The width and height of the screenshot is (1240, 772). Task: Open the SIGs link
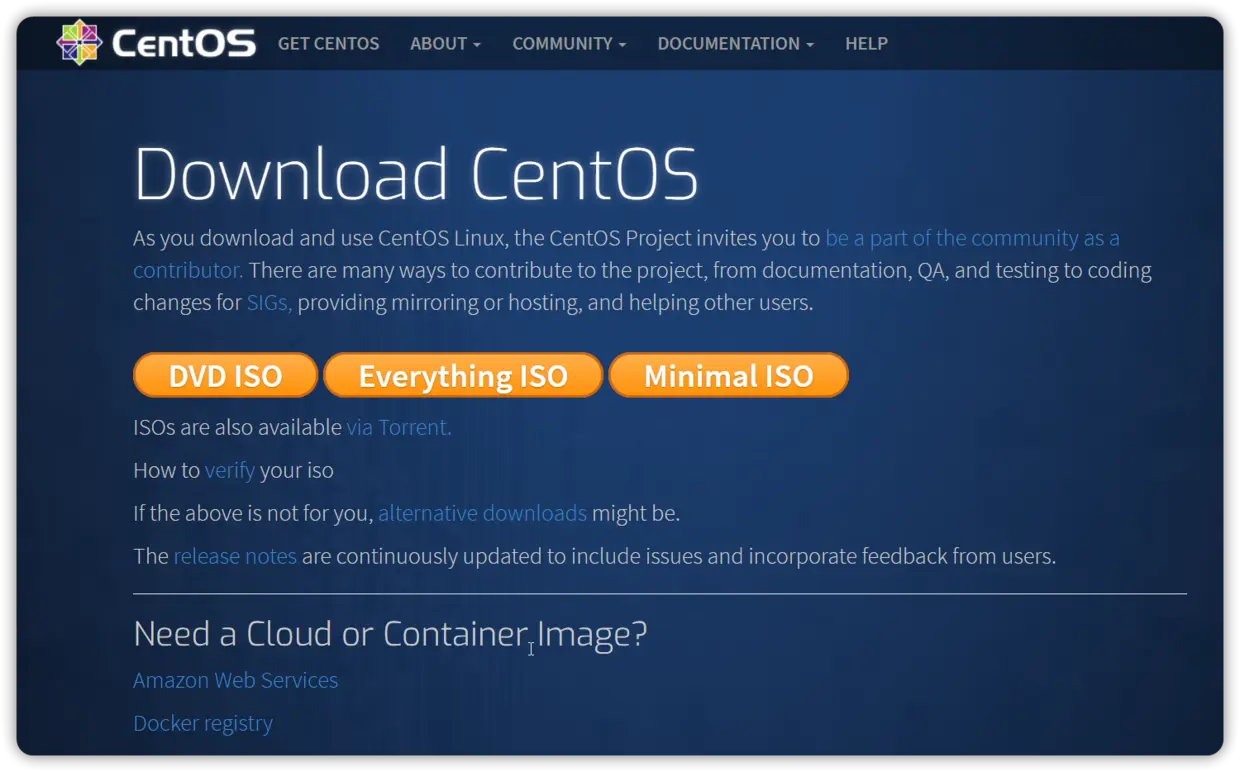(269, 302)
